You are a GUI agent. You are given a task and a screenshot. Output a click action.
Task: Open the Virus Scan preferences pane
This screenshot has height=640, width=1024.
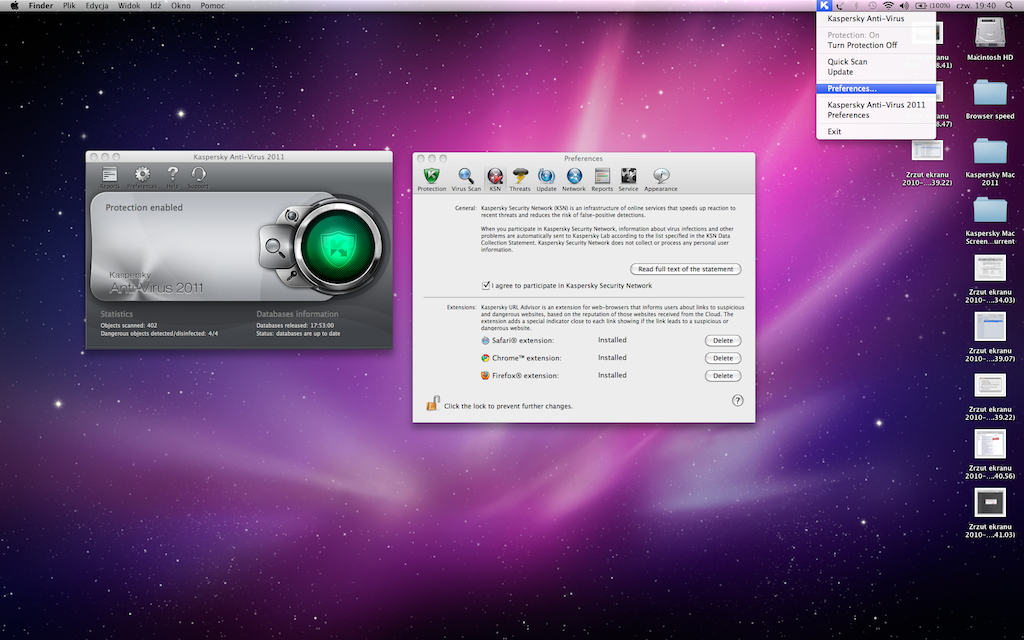point(466,178)
